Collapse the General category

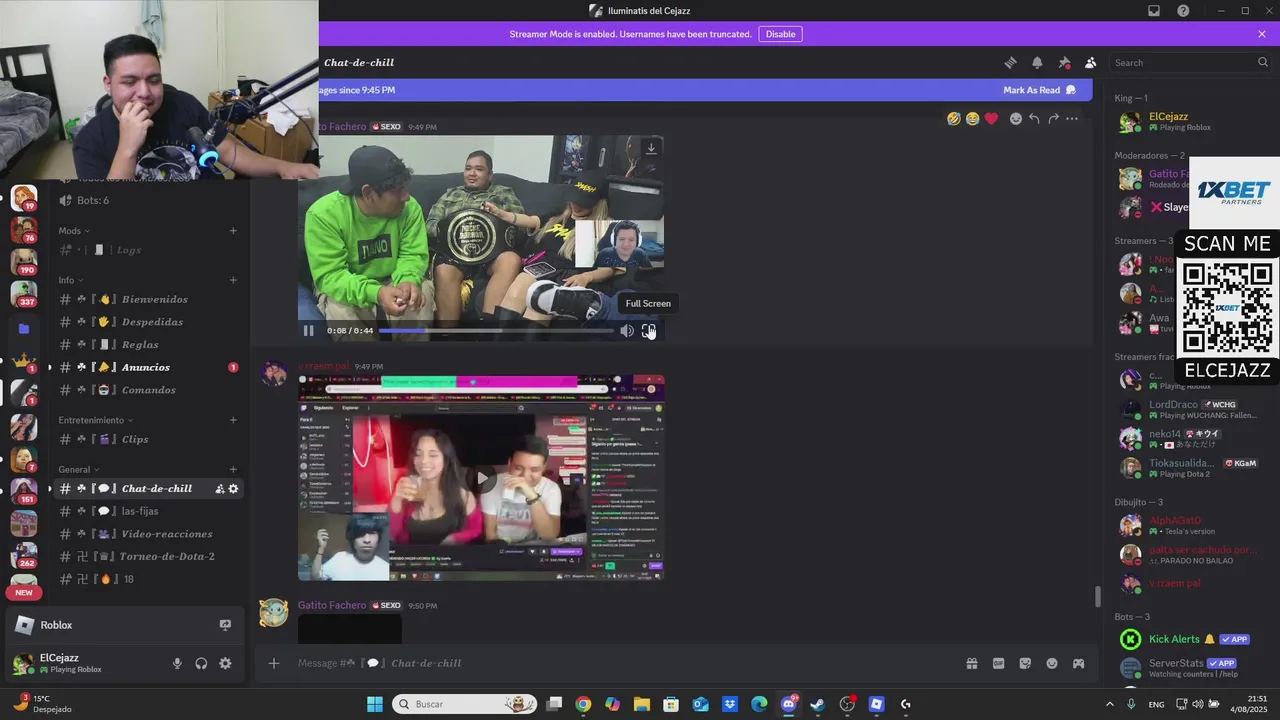[79, 469]
